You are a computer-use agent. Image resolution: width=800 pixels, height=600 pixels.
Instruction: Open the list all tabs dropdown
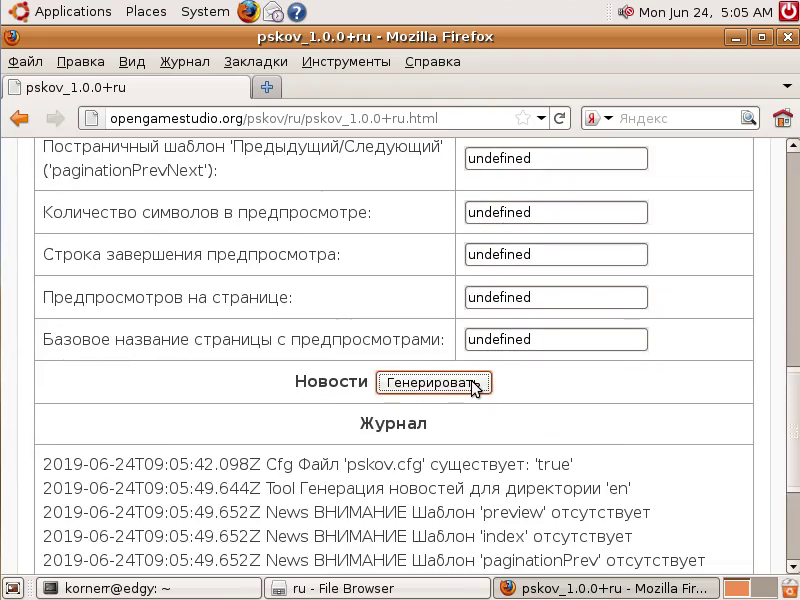787,87
